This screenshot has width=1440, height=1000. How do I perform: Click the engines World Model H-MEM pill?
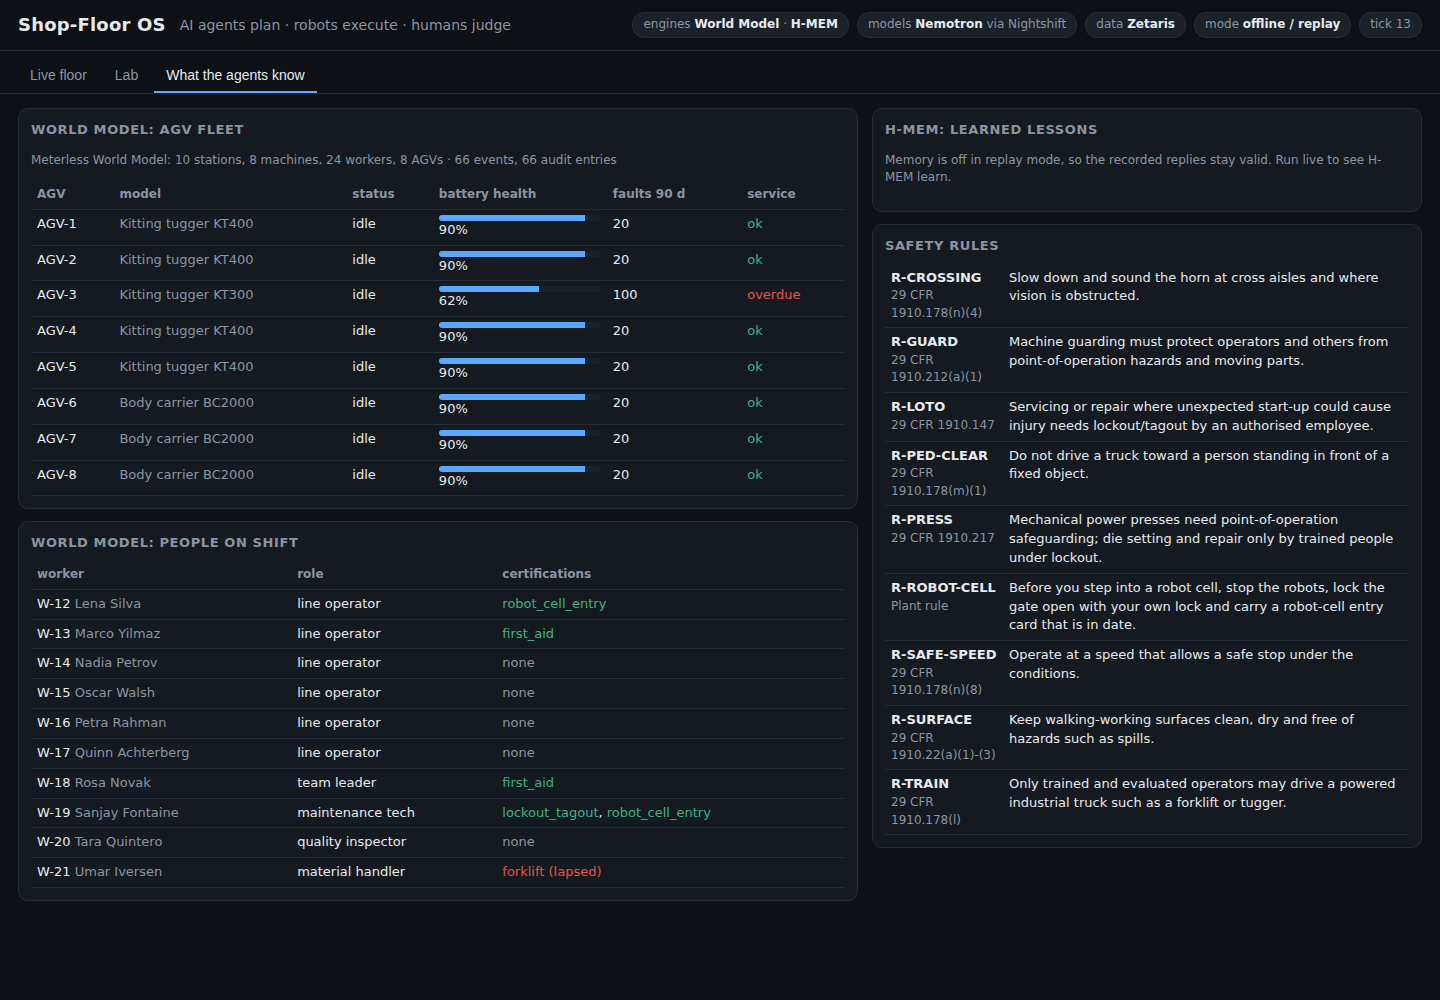tap(740, 24)
